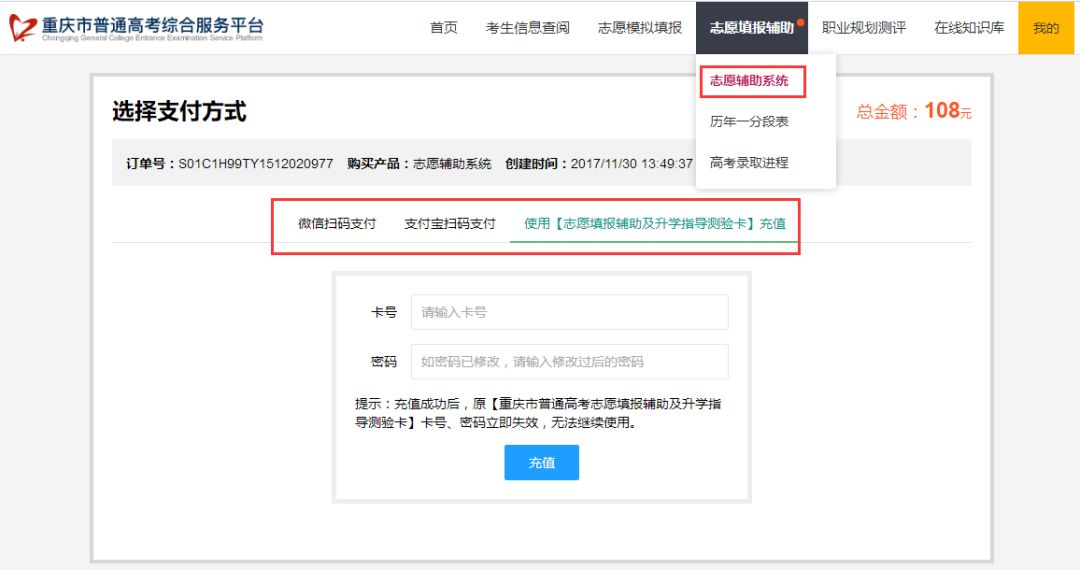
Task: Click the red heart-shaped platform logo
Action: point(22,28)
